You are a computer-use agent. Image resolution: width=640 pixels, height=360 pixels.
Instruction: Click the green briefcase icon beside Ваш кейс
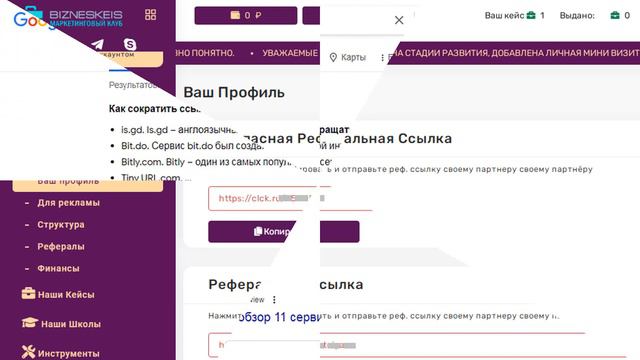click(x=531, y=16)
